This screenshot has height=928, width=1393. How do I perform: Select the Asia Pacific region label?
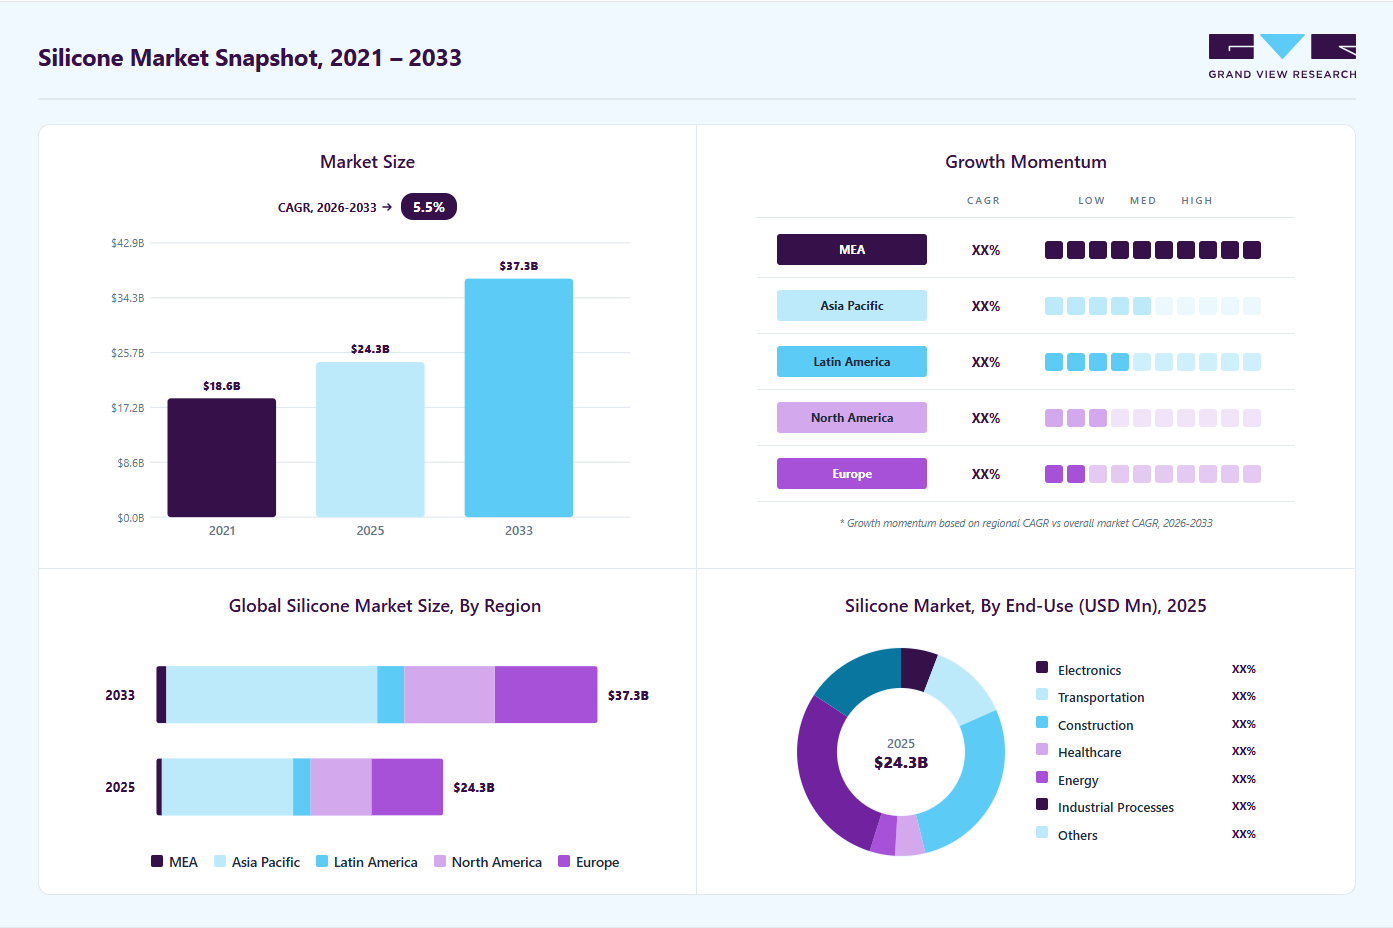(852, 306)
